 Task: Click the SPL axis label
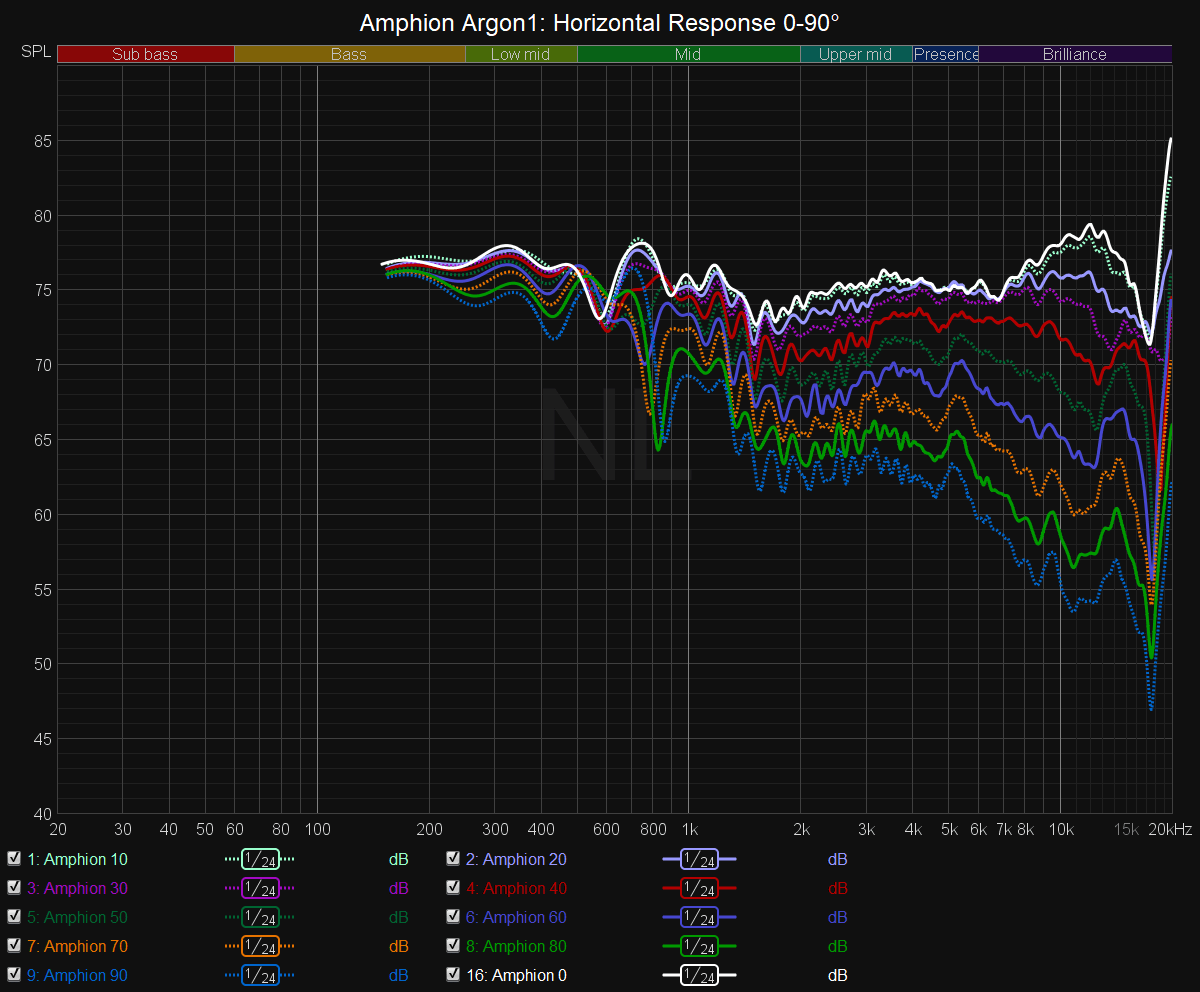(35, 52)
